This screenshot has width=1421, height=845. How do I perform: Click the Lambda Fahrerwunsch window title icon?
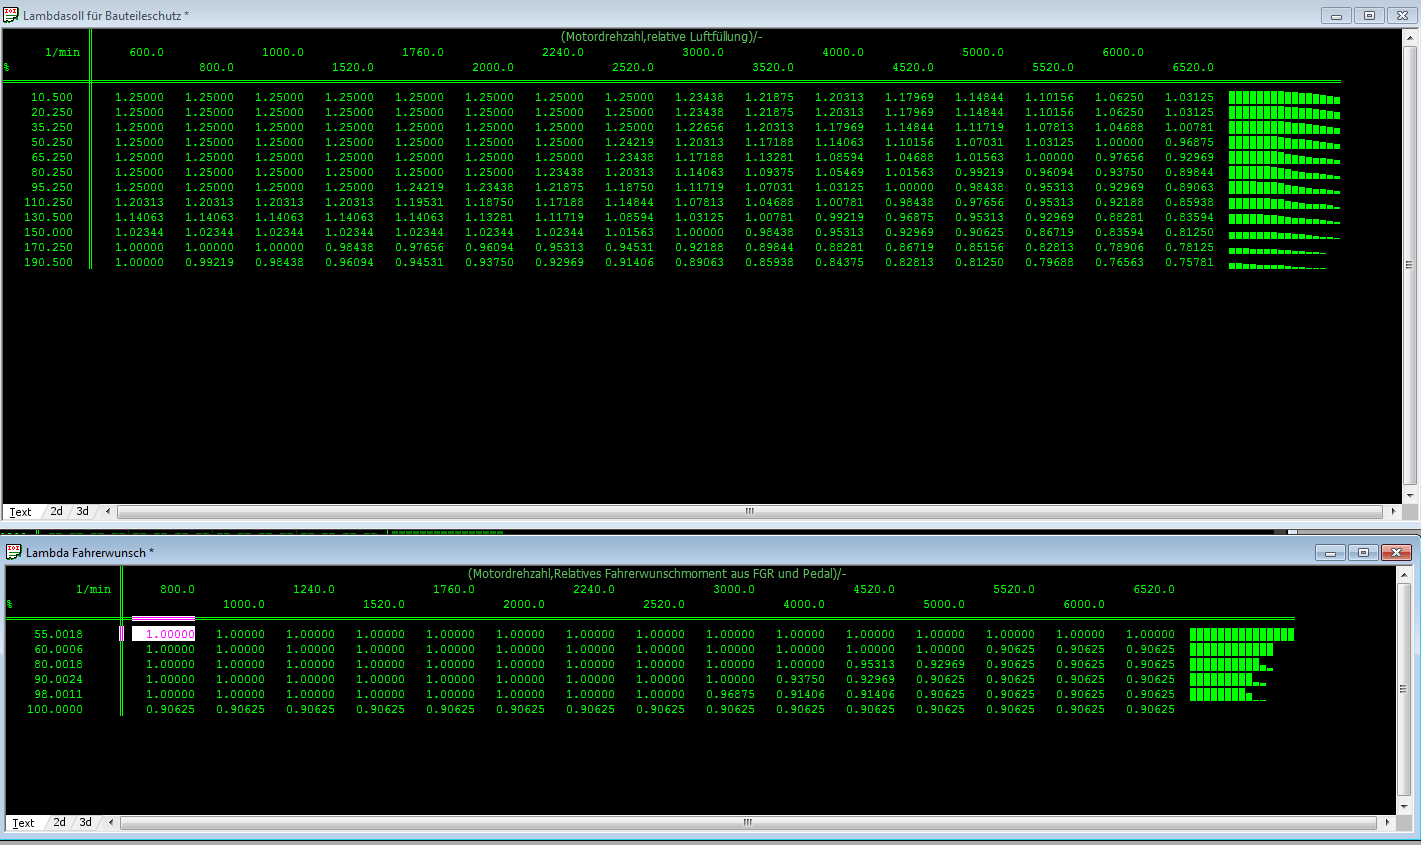pos(14,552)
